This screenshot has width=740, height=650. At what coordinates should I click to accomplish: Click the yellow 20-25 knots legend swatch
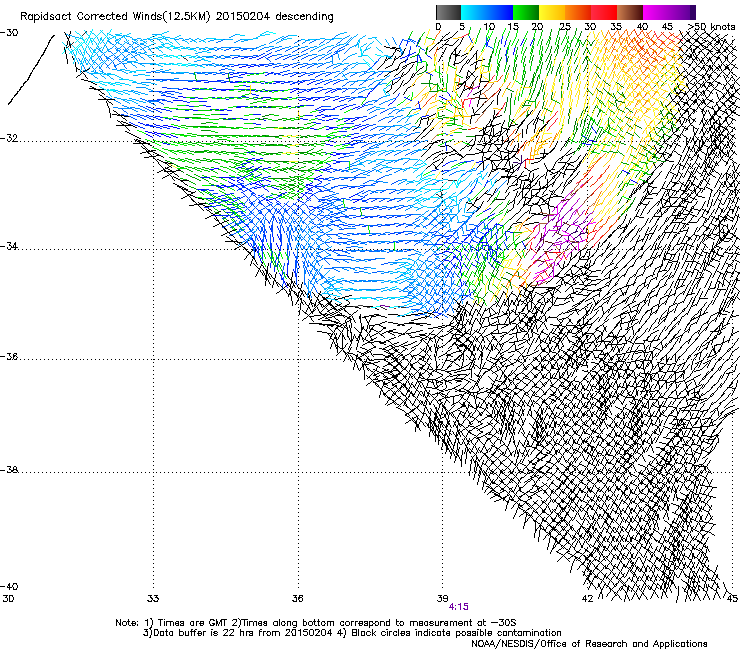(x=552, y=12)
